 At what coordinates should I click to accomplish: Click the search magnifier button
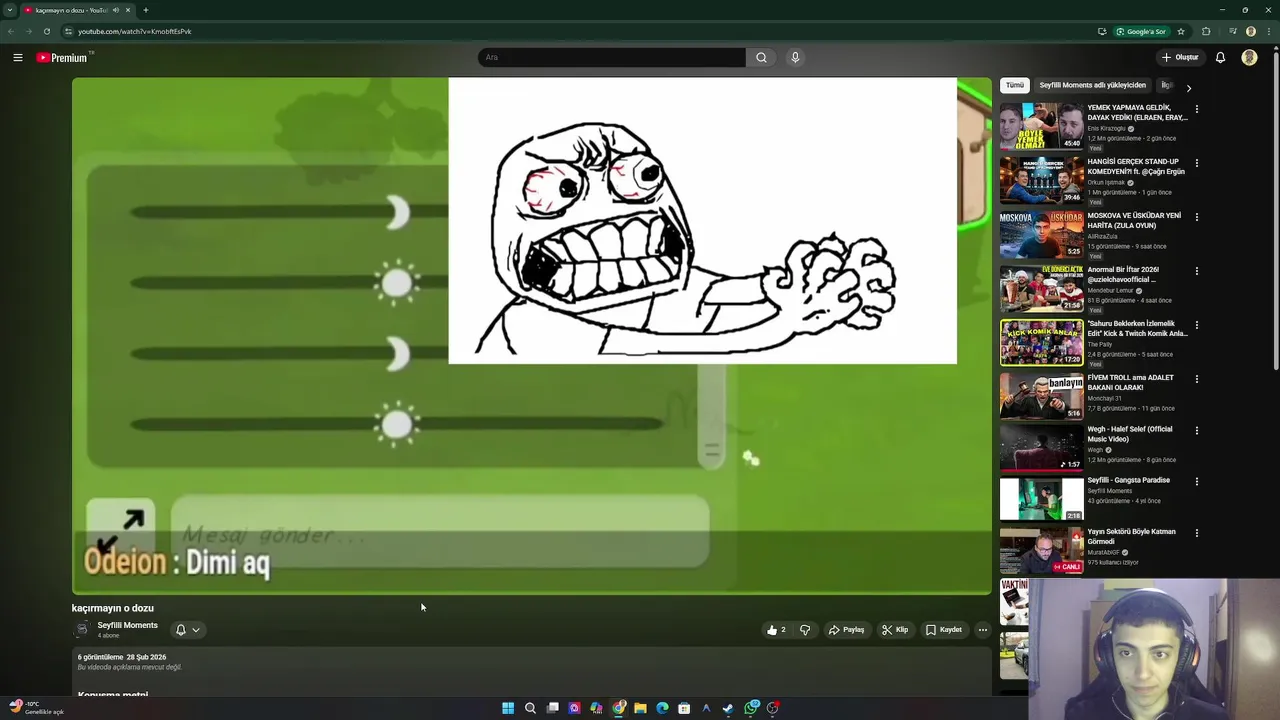(761, 58)
